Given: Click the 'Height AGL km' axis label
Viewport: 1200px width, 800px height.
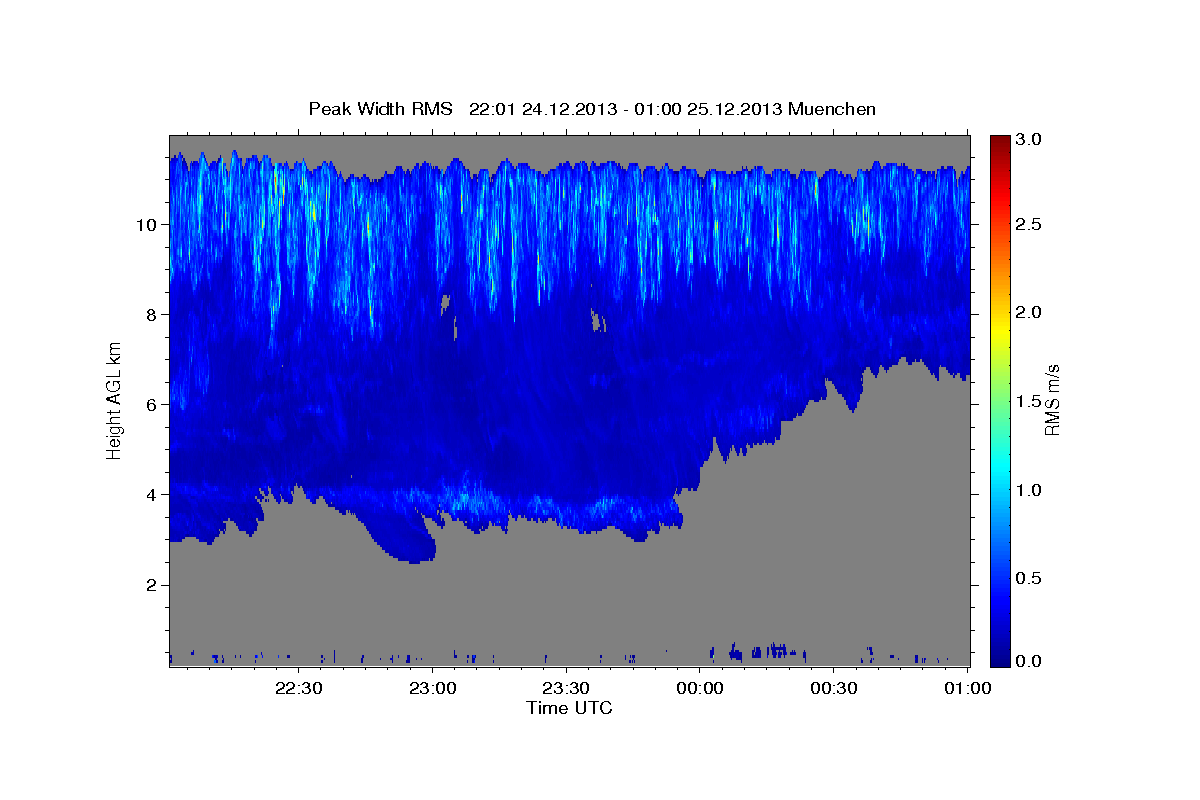Looking at the screenshot, I should pyautogui.click(x=115, y=399).
